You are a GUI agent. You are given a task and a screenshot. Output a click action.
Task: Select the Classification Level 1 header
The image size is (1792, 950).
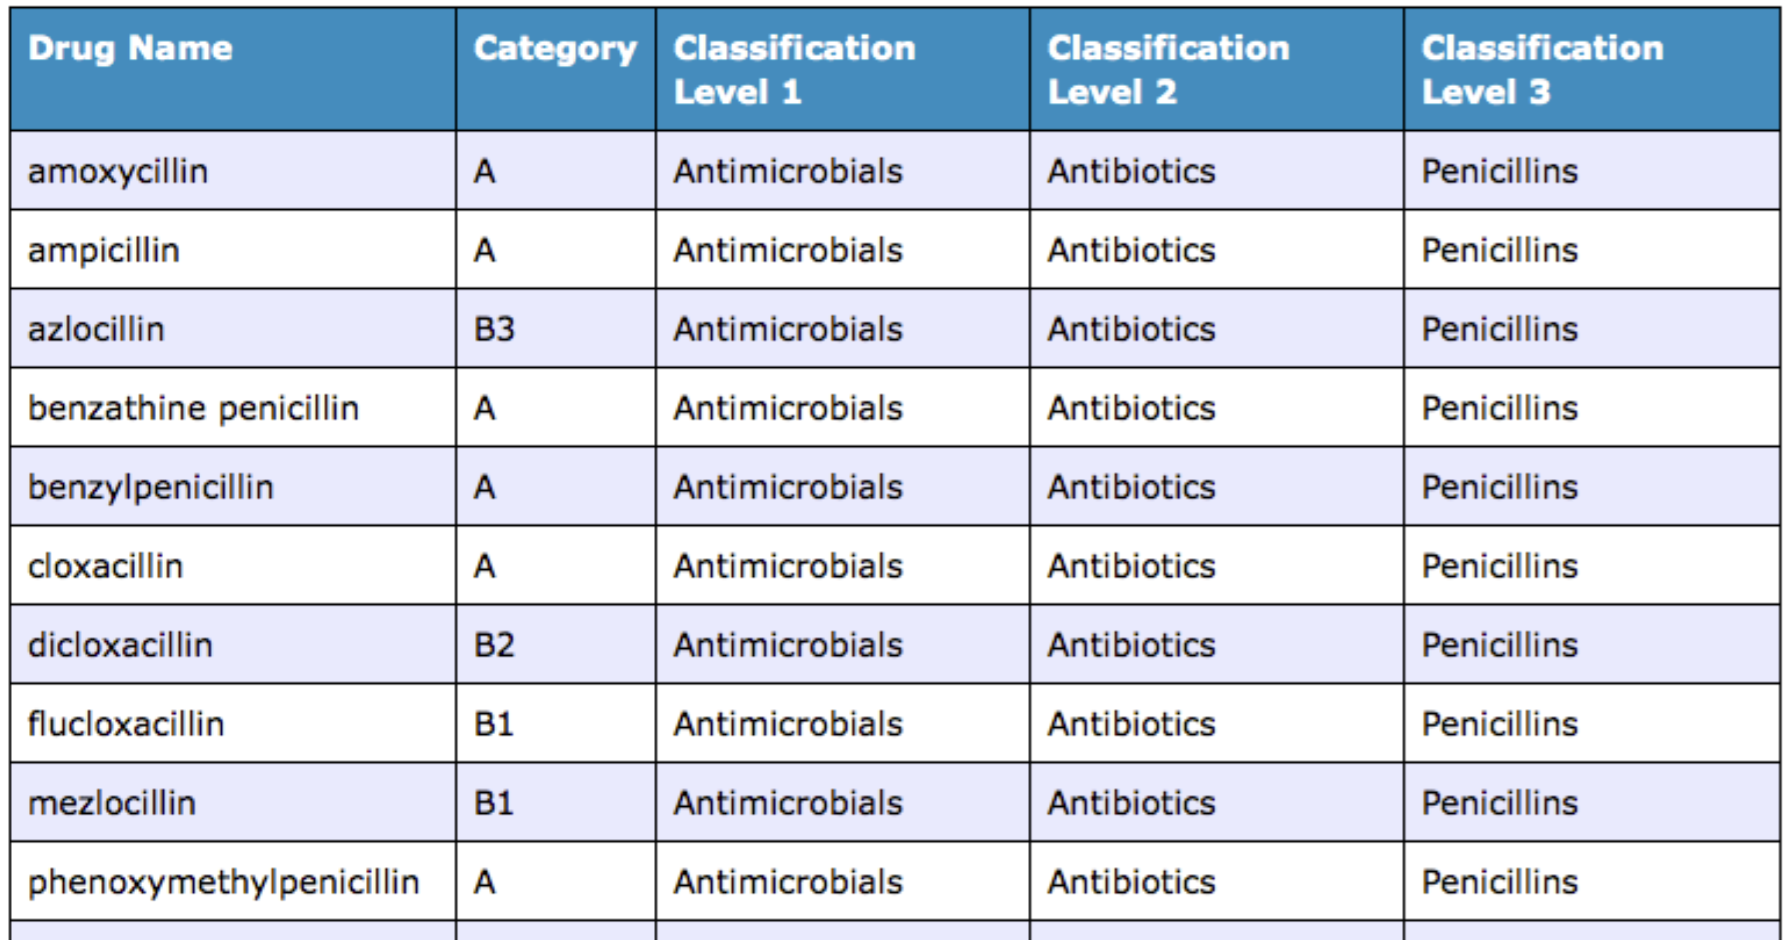coord(794,70)
